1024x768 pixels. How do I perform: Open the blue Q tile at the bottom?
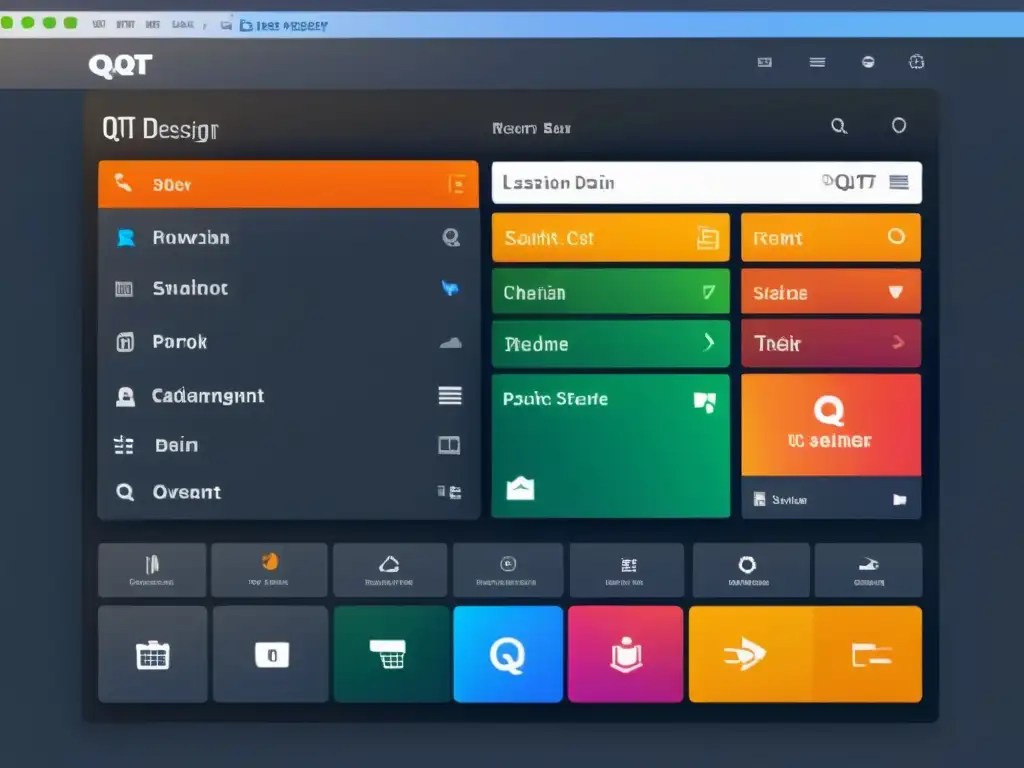coord(507,653)
